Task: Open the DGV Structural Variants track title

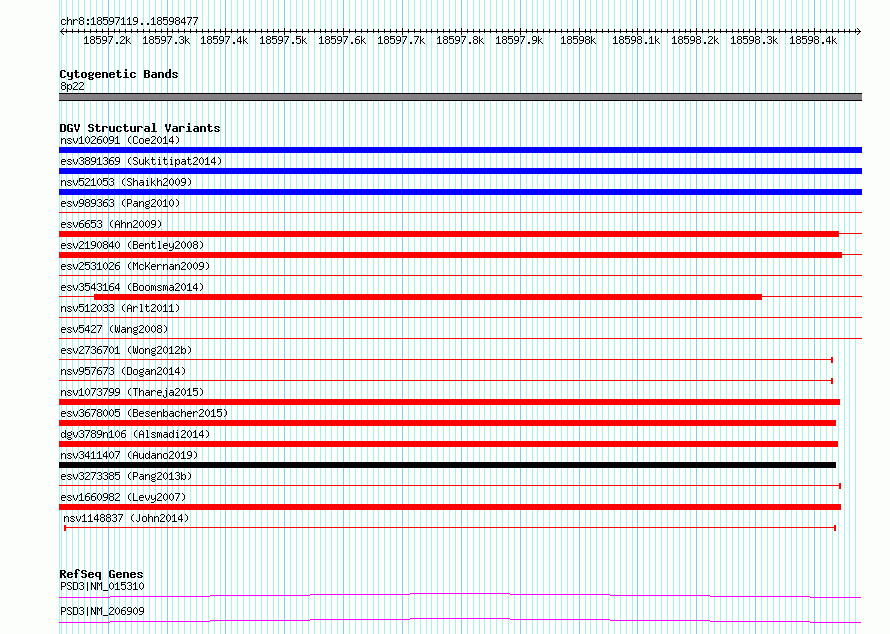Action: coord(140,128)
